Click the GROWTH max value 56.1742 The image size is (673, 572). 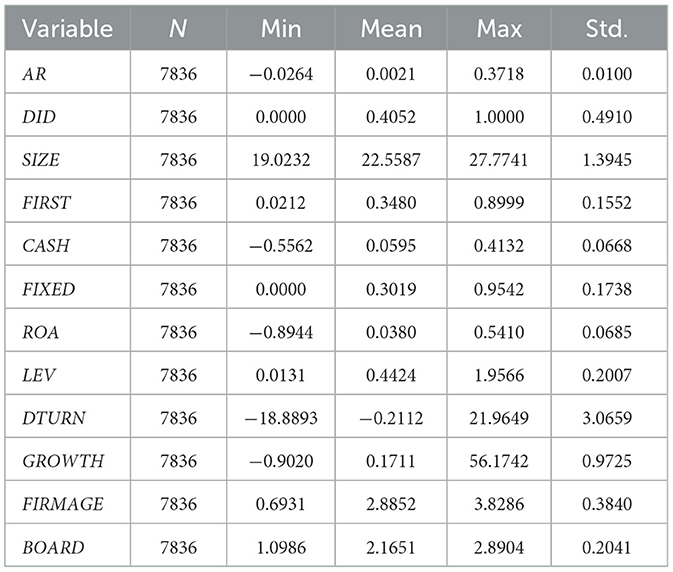click(x=499, y=461)
